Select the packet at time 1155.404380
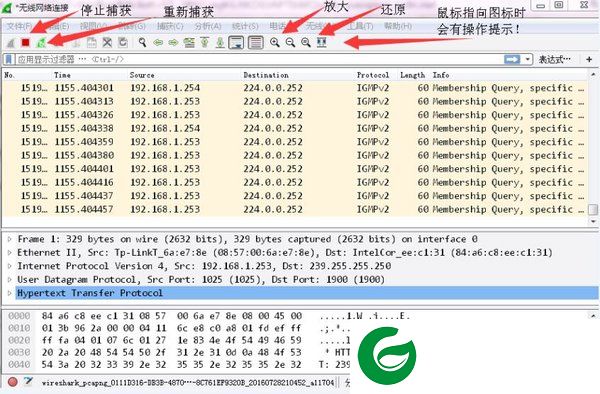The height and width of the screenshot is (394, 600). click(295, 155)
